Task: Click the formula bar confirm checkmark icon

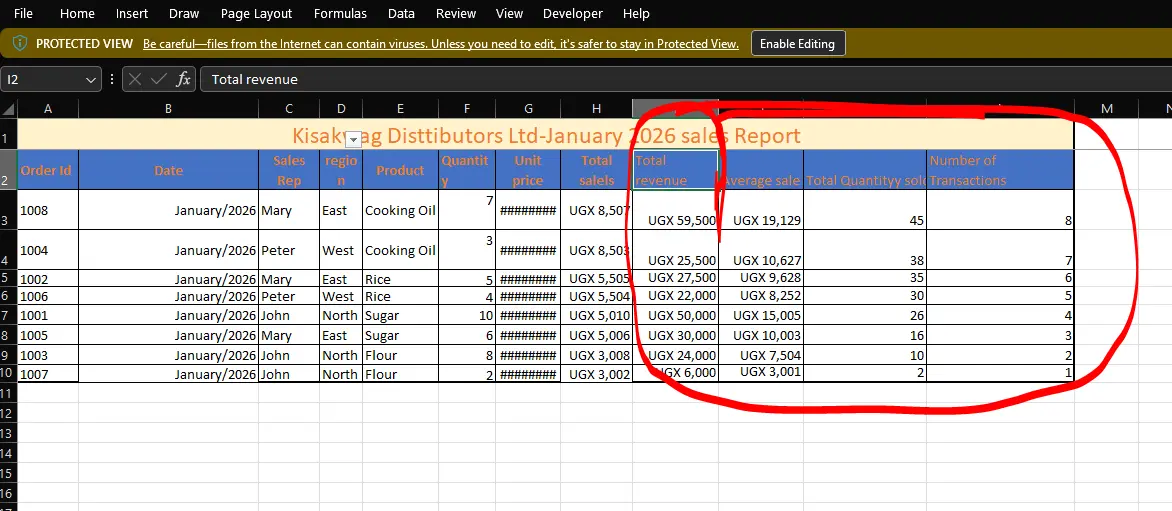Action: point(158,79)
